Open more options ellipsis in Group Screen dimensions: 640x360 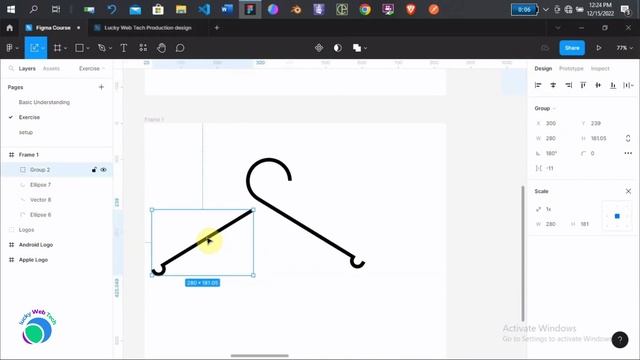tap(628, 153)
